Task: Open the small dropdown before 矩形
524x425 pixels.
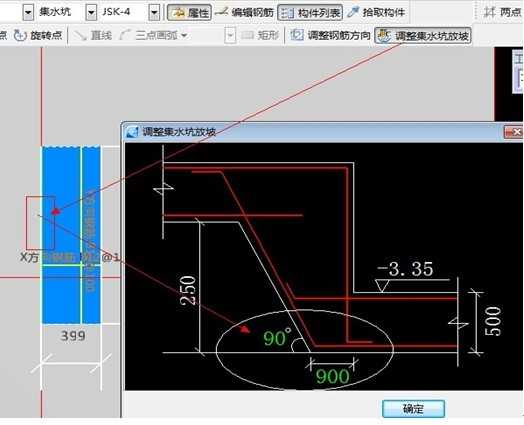Action: click(230, 35)
